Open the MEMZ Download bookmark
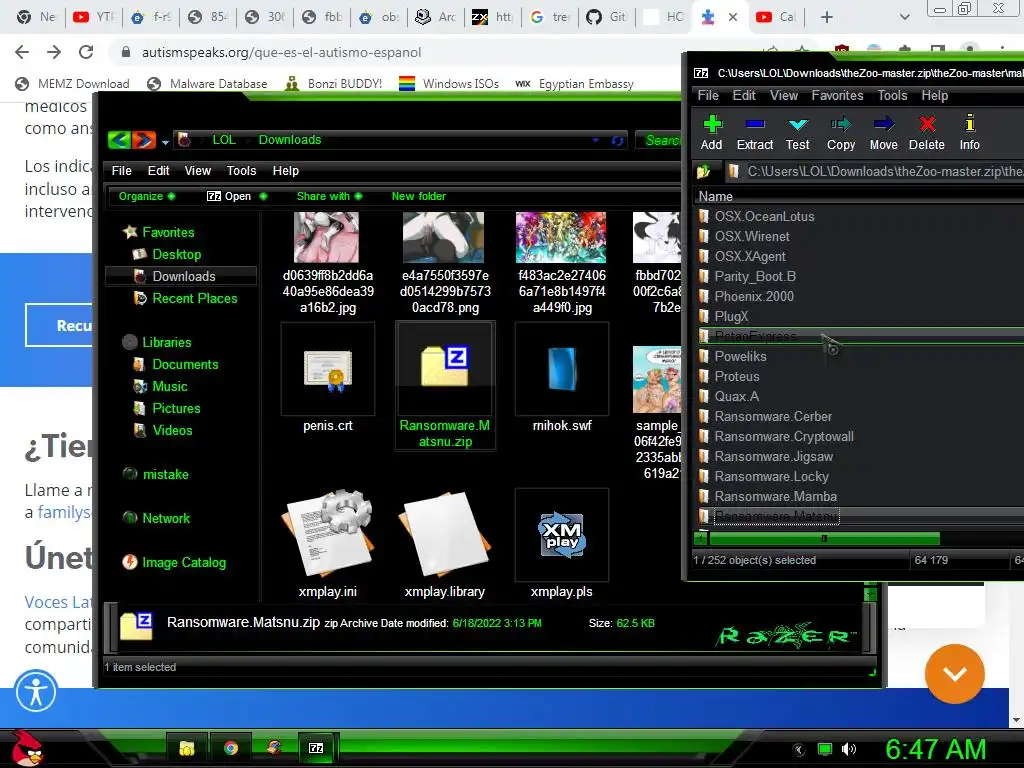The image size is (1024, 768). click(x=72, y=84)
